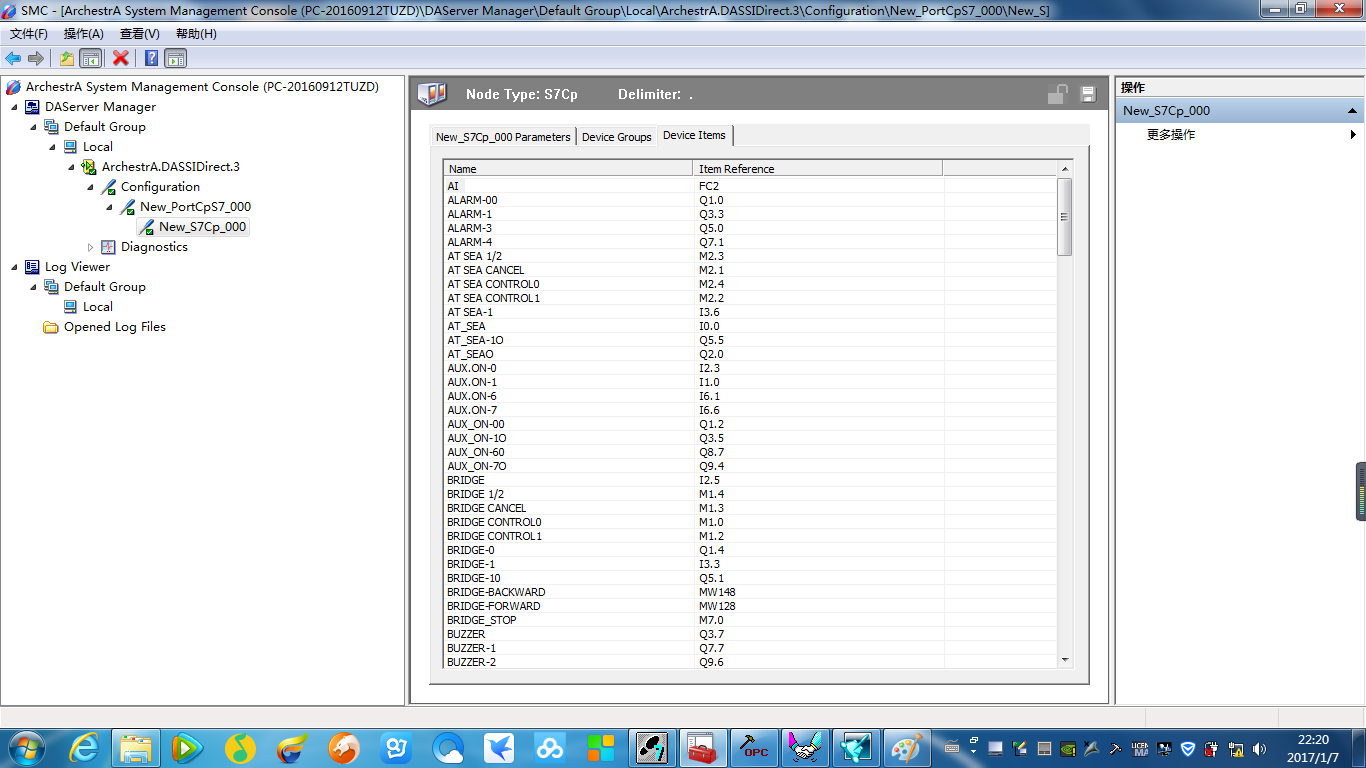Image resolution: width=1366 pixels, height=768 pixels.
Task: Switch to the Device Groups tab
Action: coord(616,137)
